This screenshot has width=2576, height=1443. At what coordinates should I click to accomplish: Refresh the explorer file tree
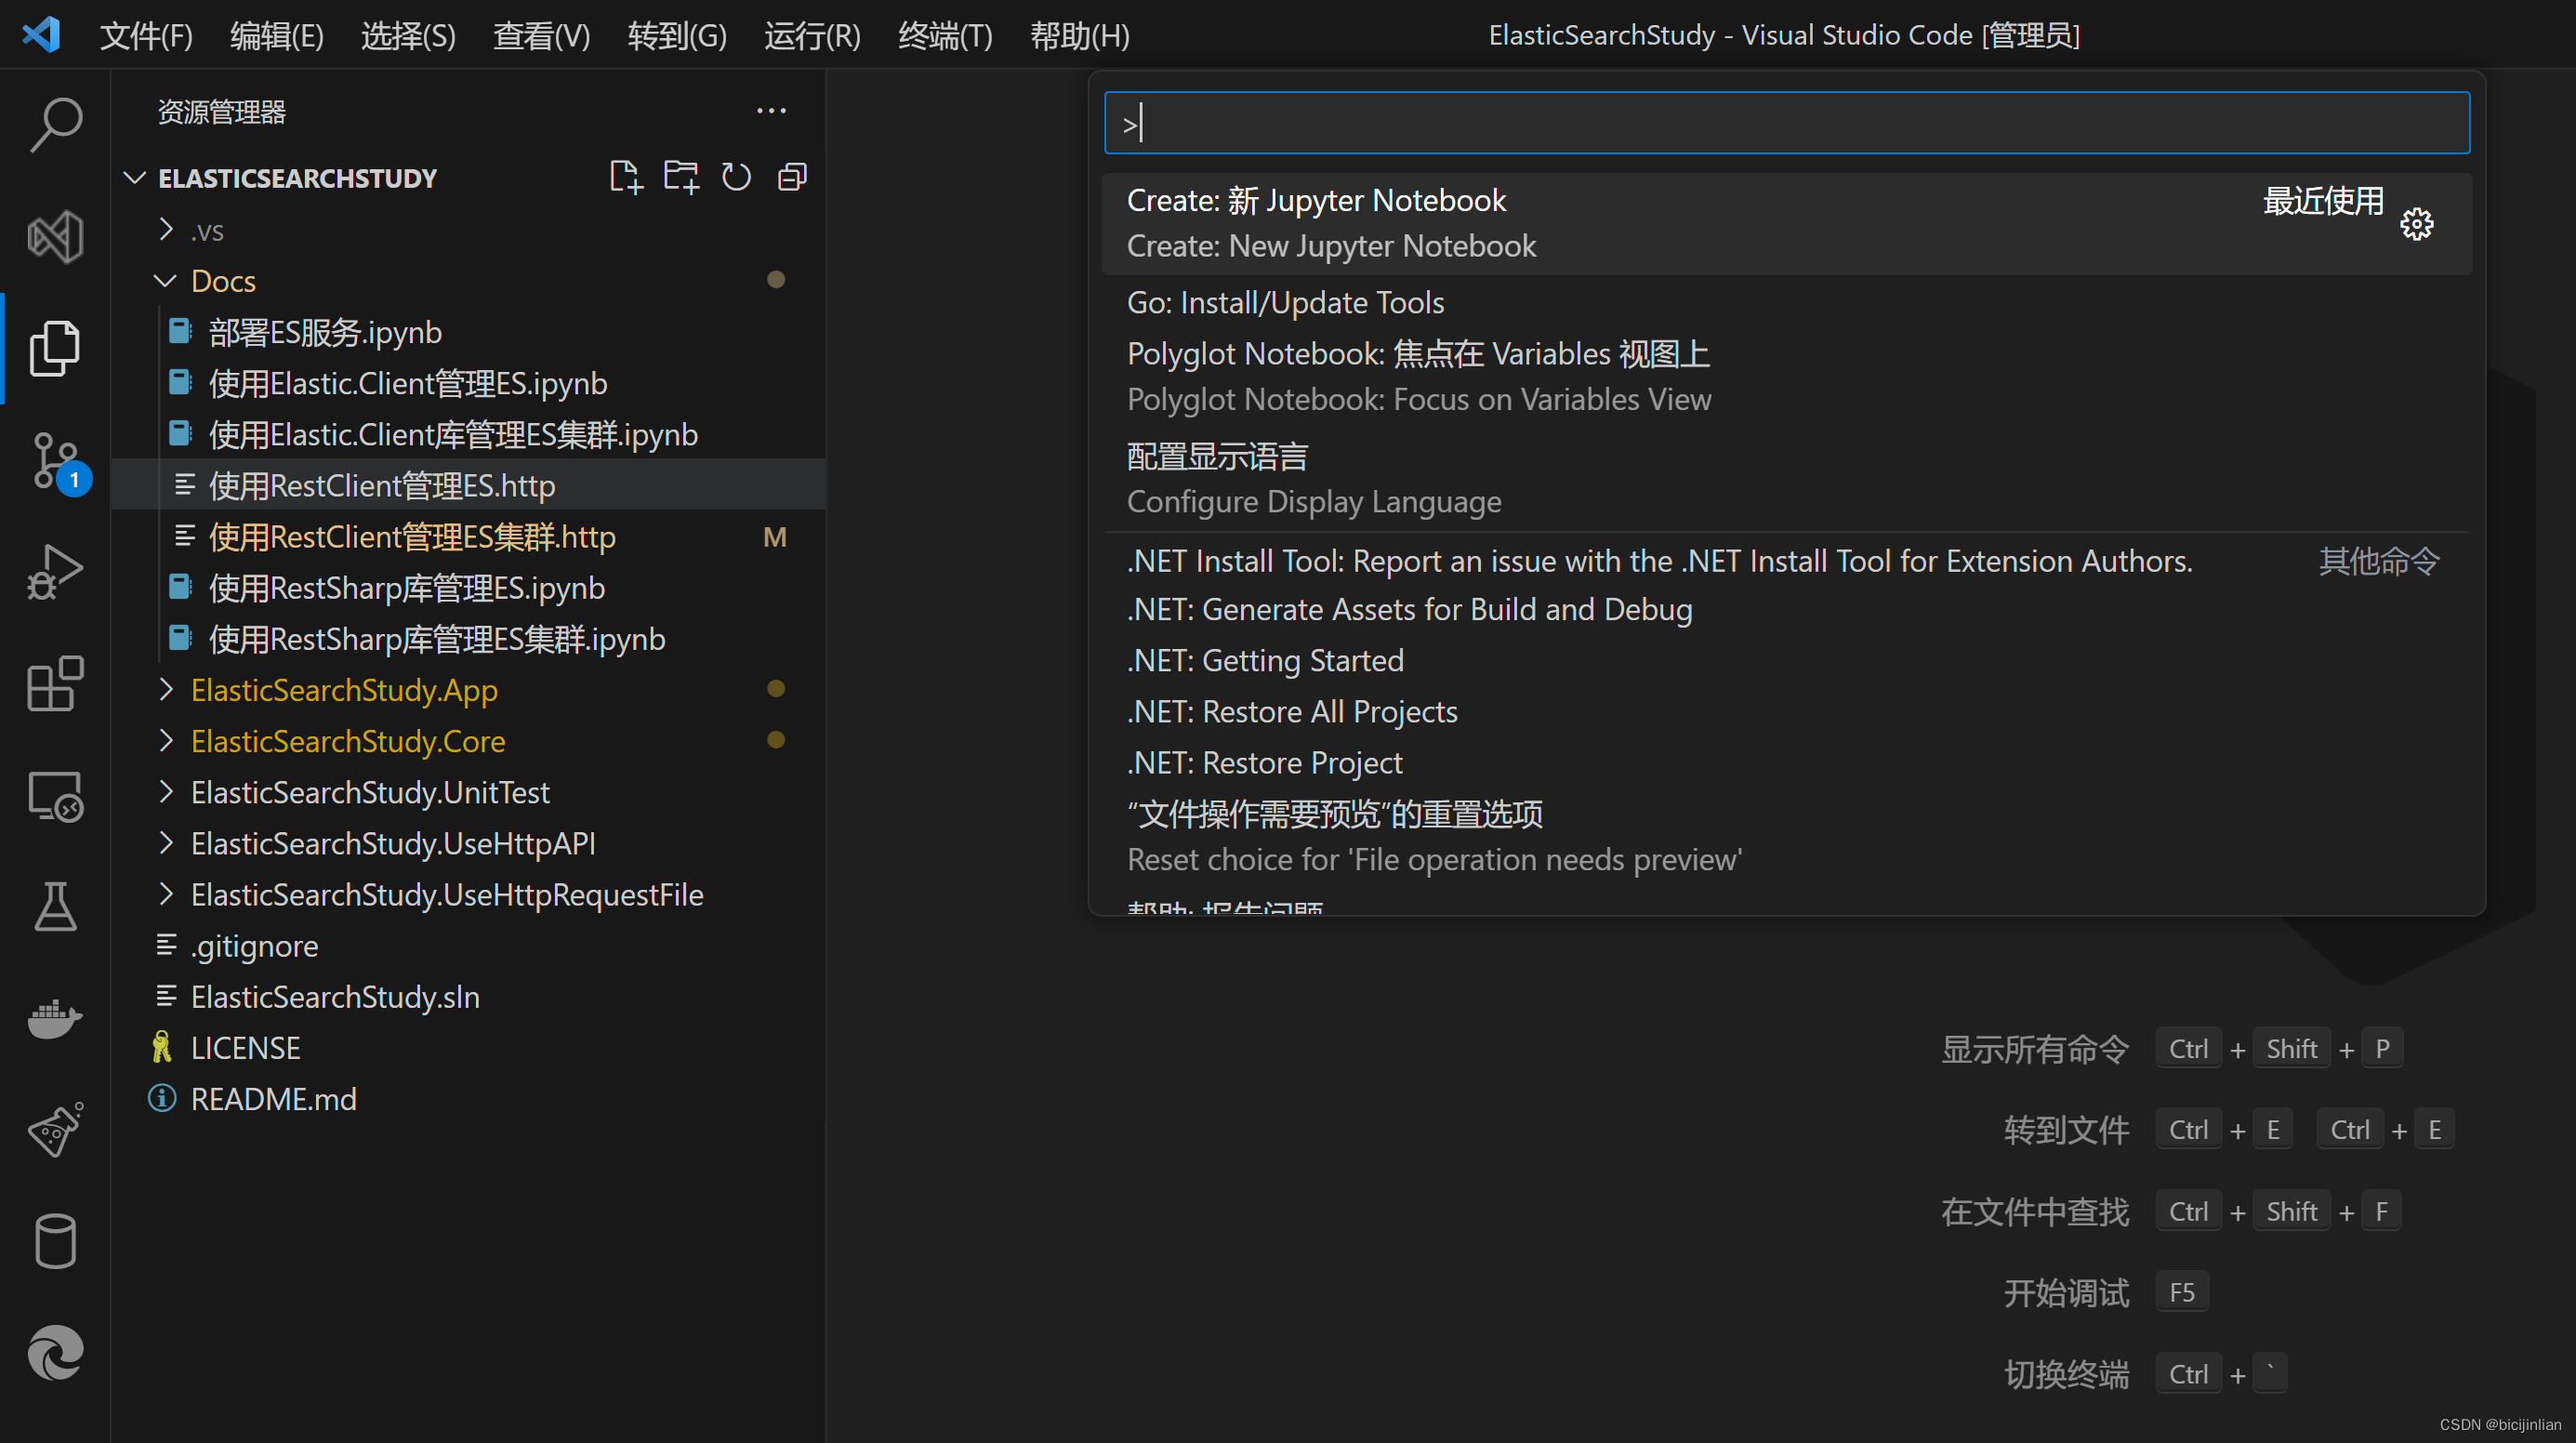[736, 177]
